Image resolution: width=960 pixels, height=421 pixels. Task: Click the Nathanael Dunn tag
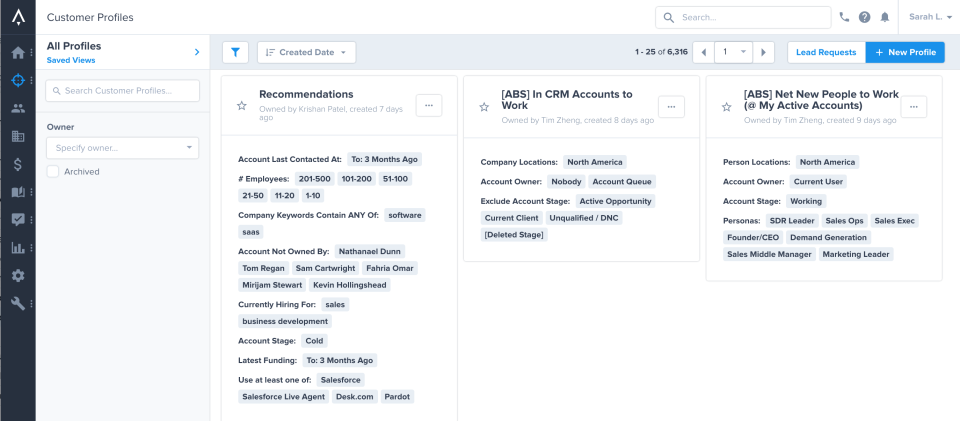click(x=370, y=251)
